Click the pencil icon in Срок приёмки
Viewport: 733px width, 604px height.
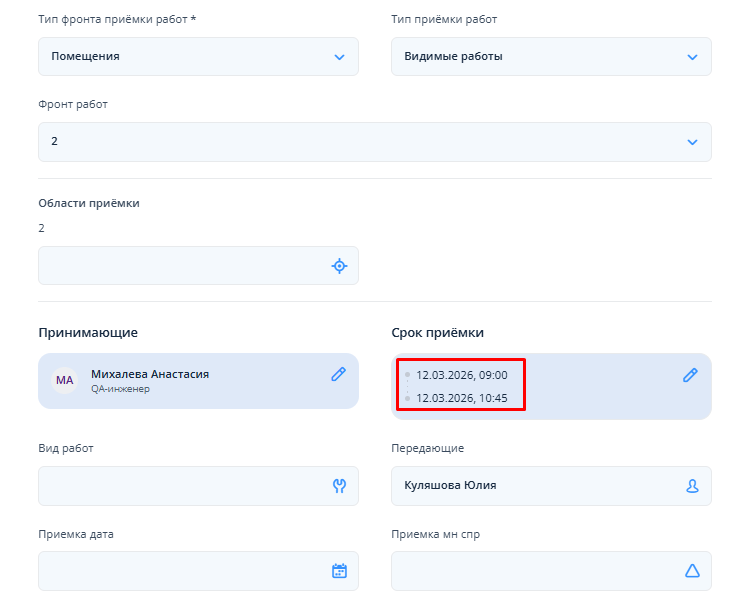coord(690,375)
